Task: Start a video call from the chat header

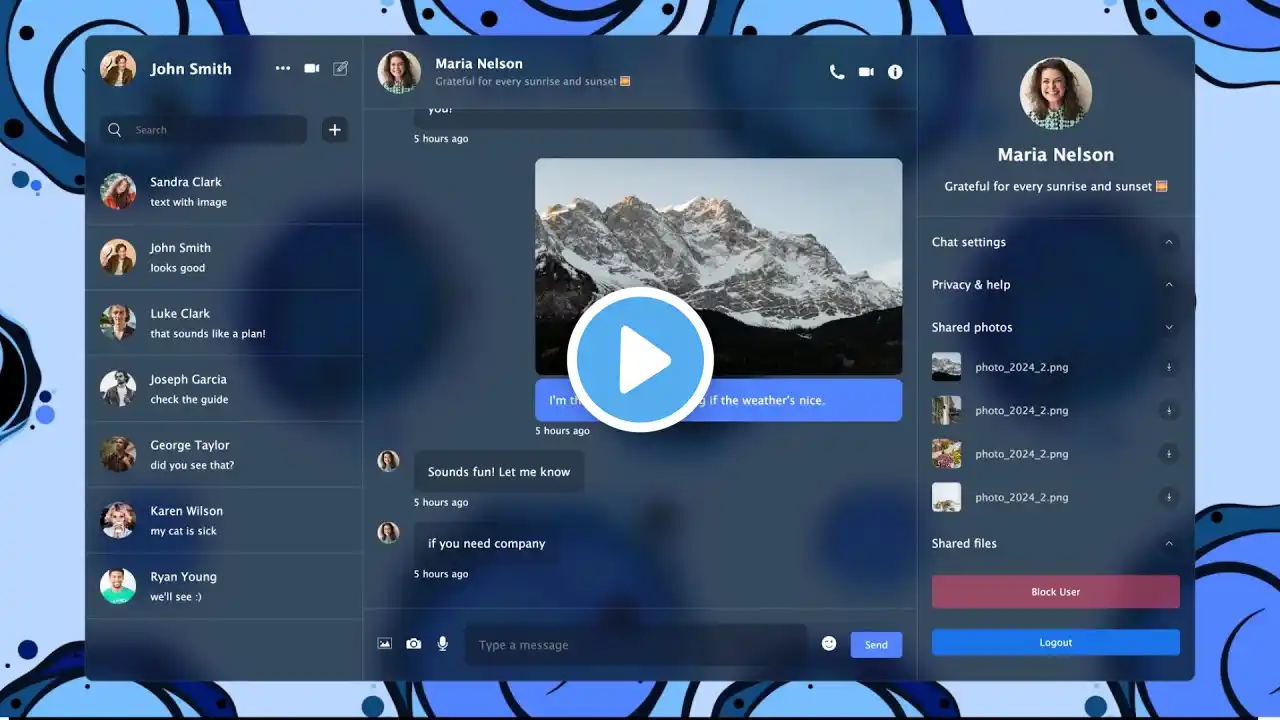Action: coord(866,72)
